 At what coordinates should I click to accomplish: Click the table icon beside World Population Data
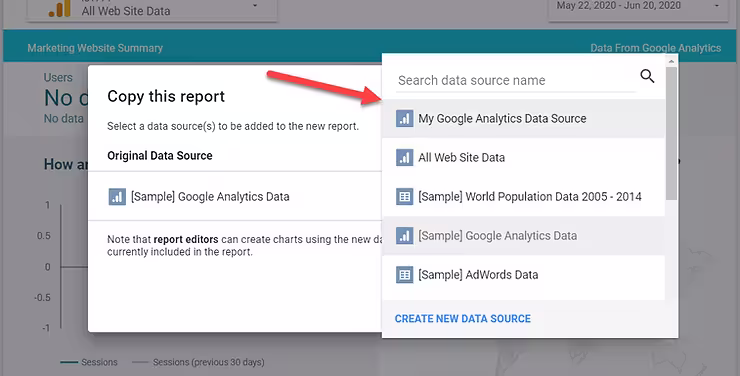pos(404,197)
